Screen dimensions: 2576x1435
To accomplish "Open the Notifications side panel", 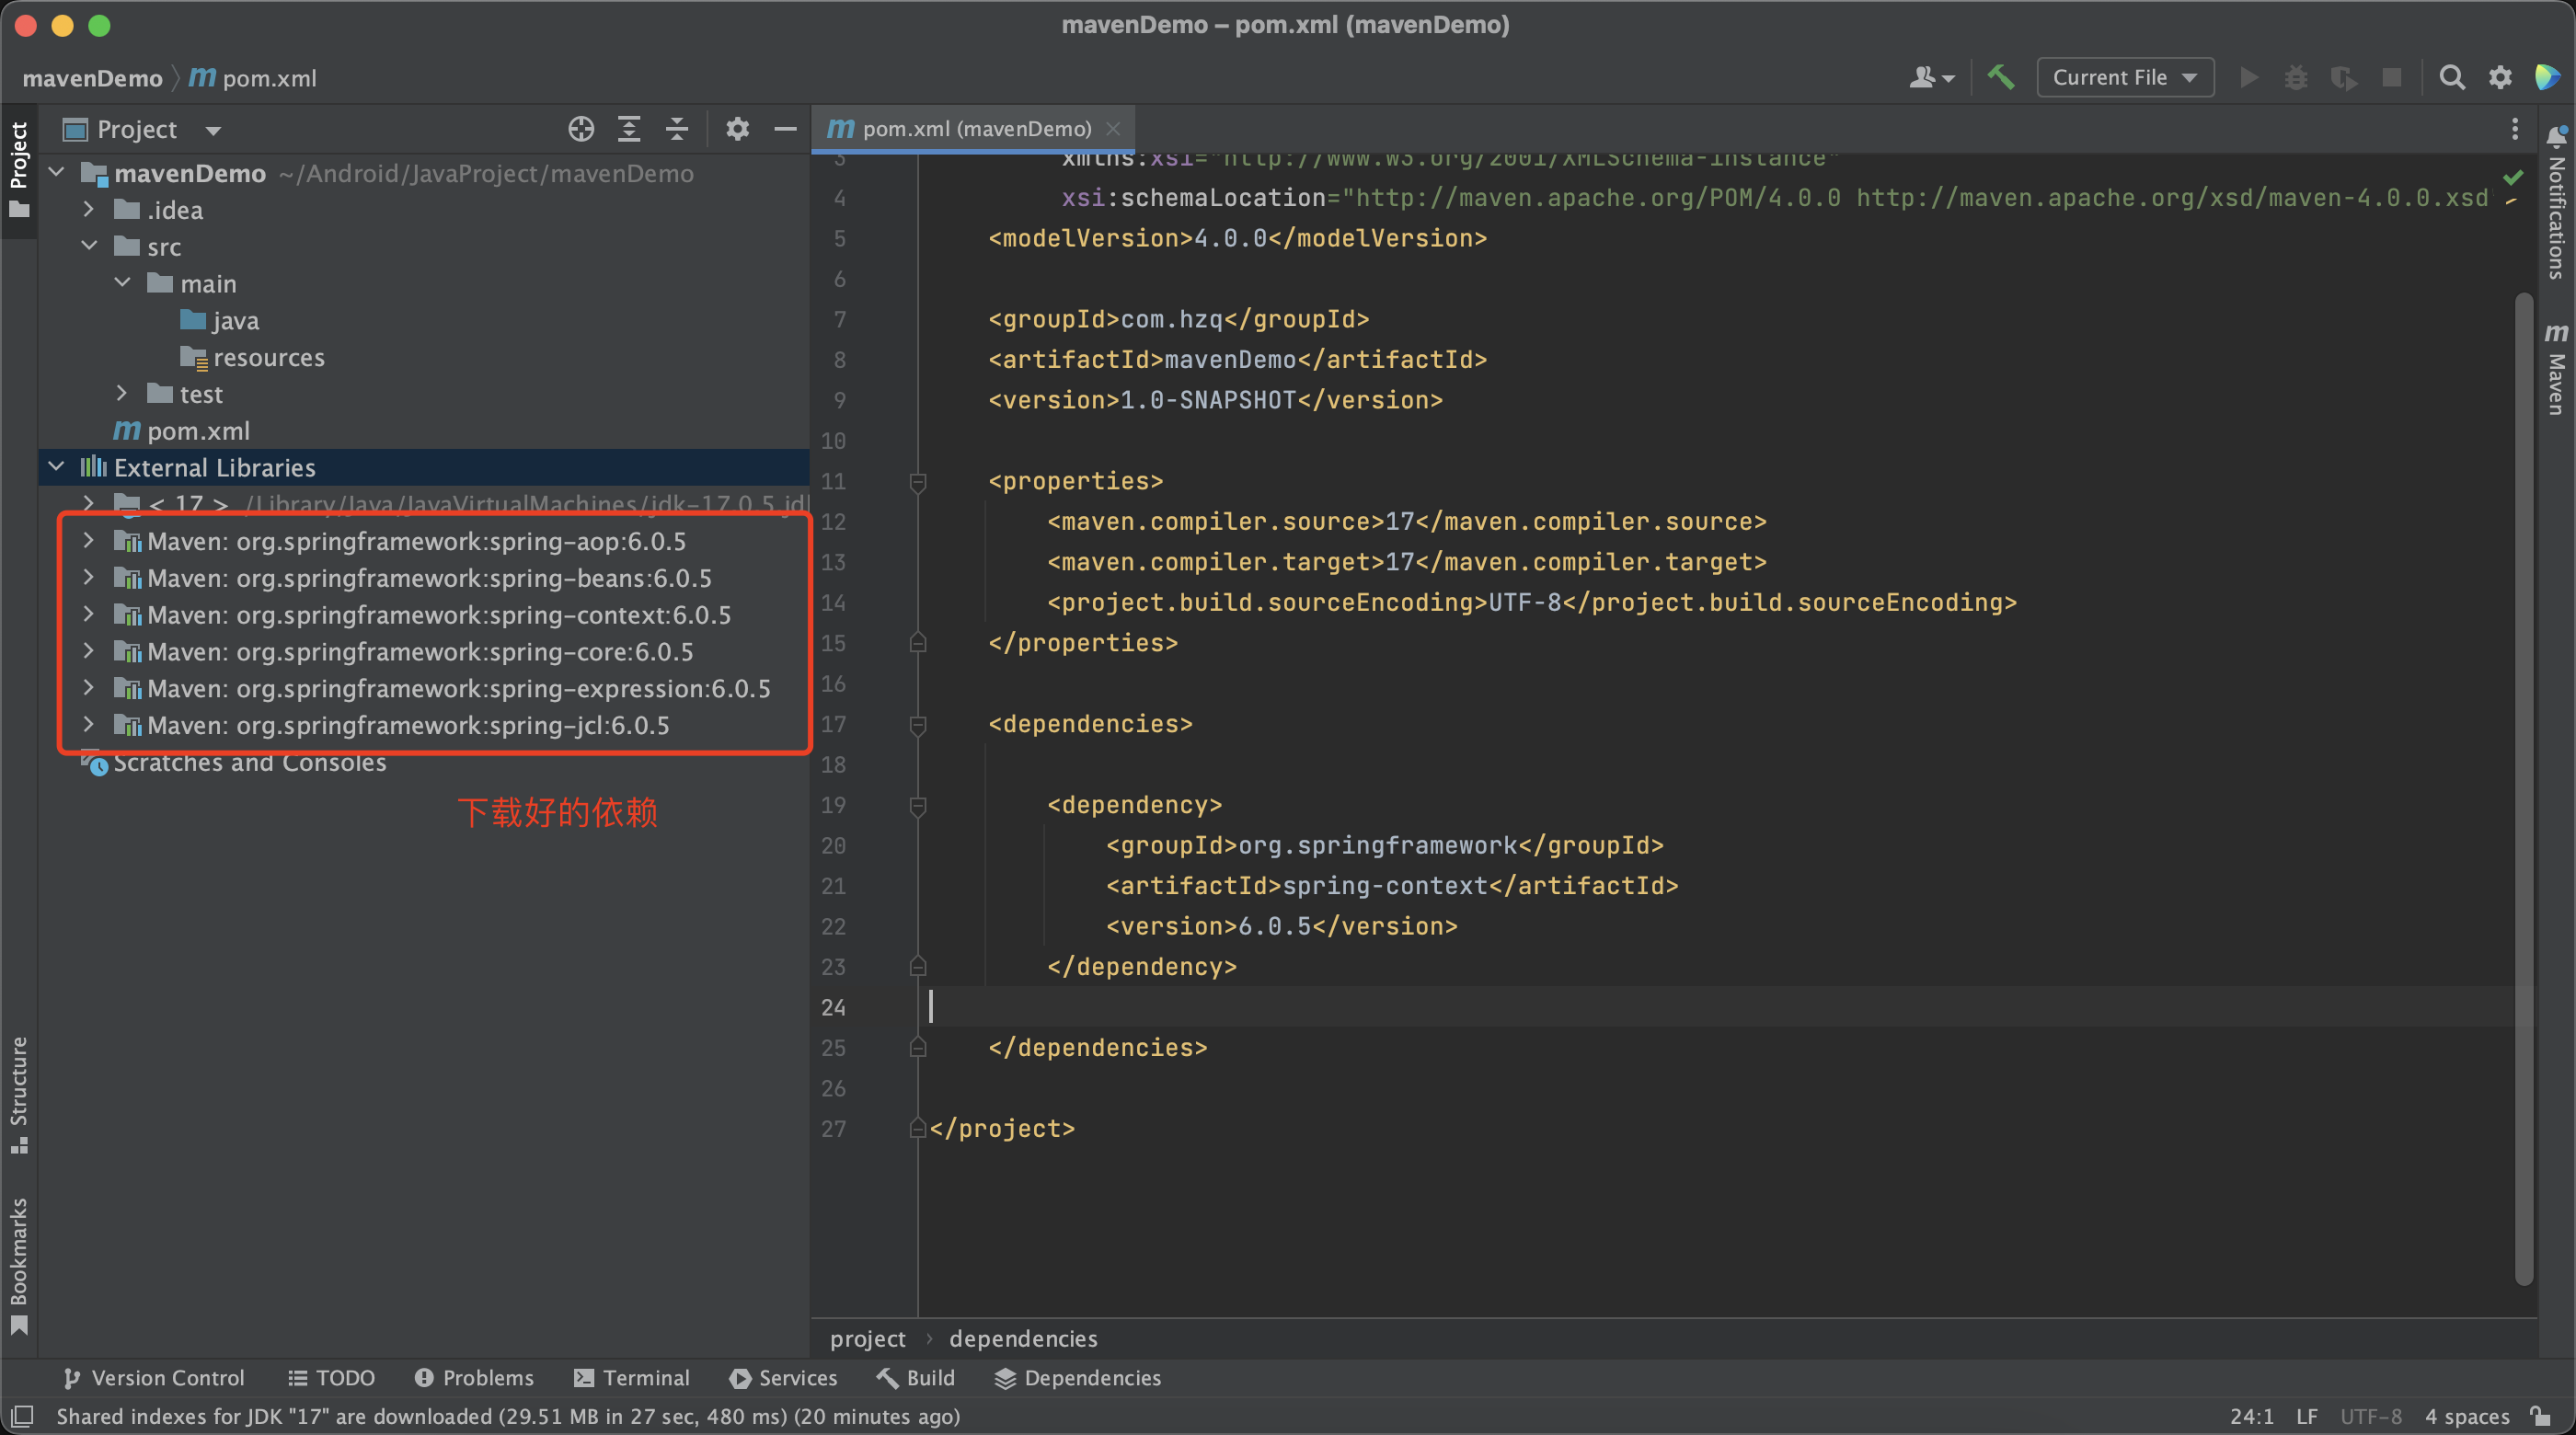I will coord(2556,203).
